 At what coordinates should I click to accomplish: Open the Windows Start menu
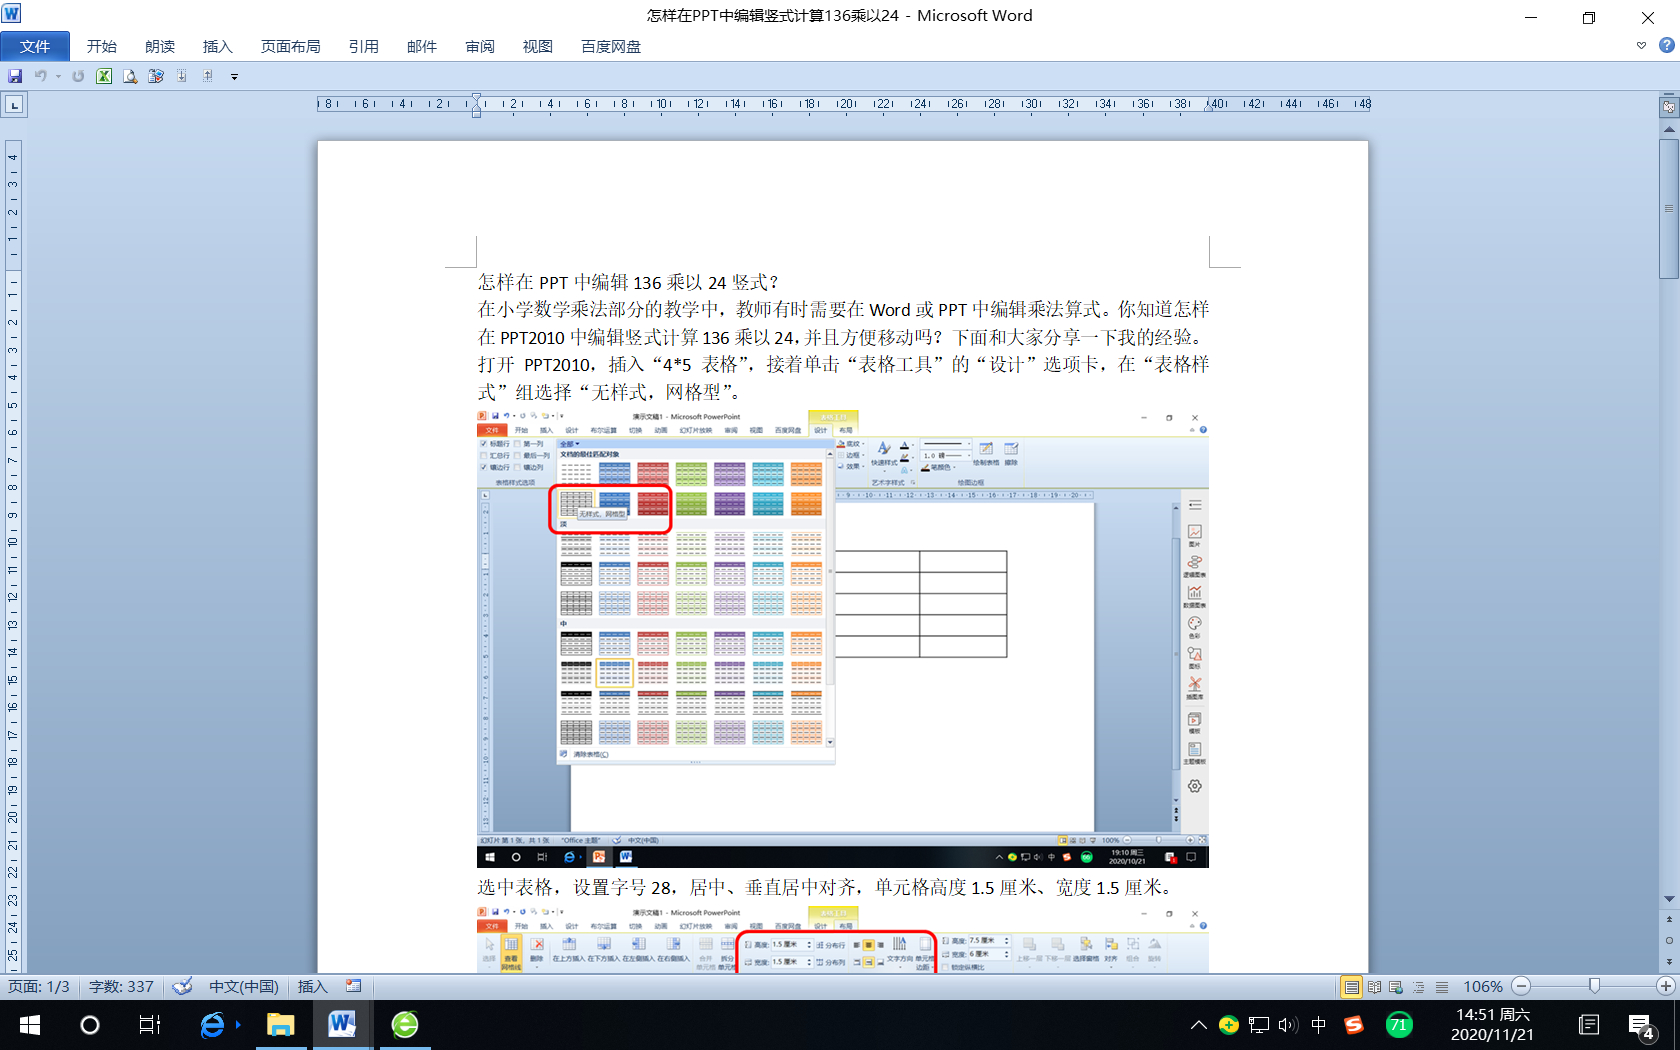[29, 1025]
